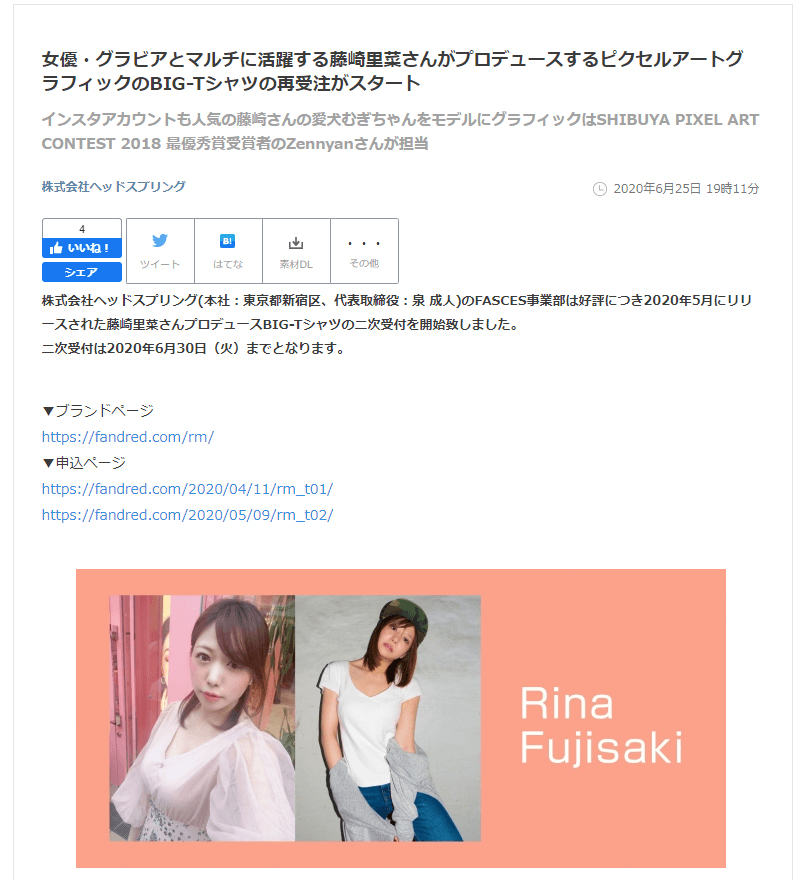Click the clock icon beside the date
This screenshot has height=880, width=806.
pos(599,189)
